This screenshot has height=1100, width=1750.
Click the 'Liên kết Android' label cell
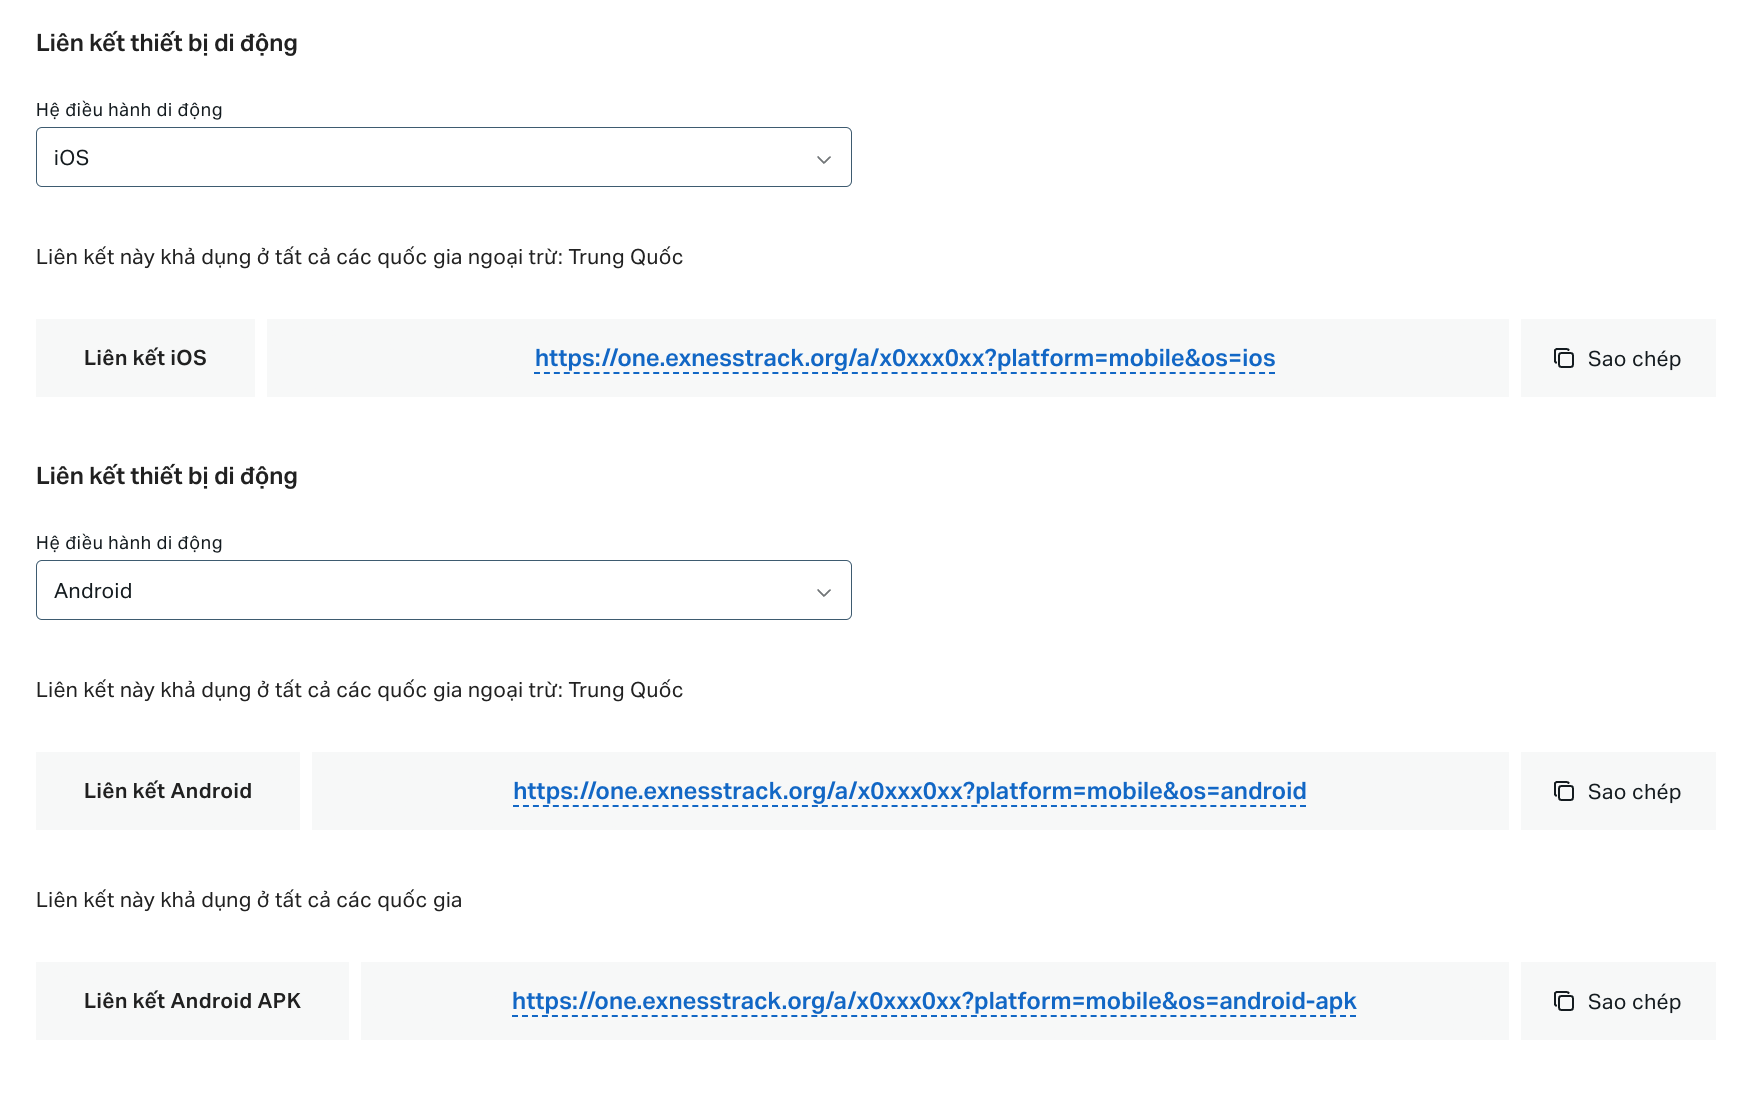(x=168, y=791)
